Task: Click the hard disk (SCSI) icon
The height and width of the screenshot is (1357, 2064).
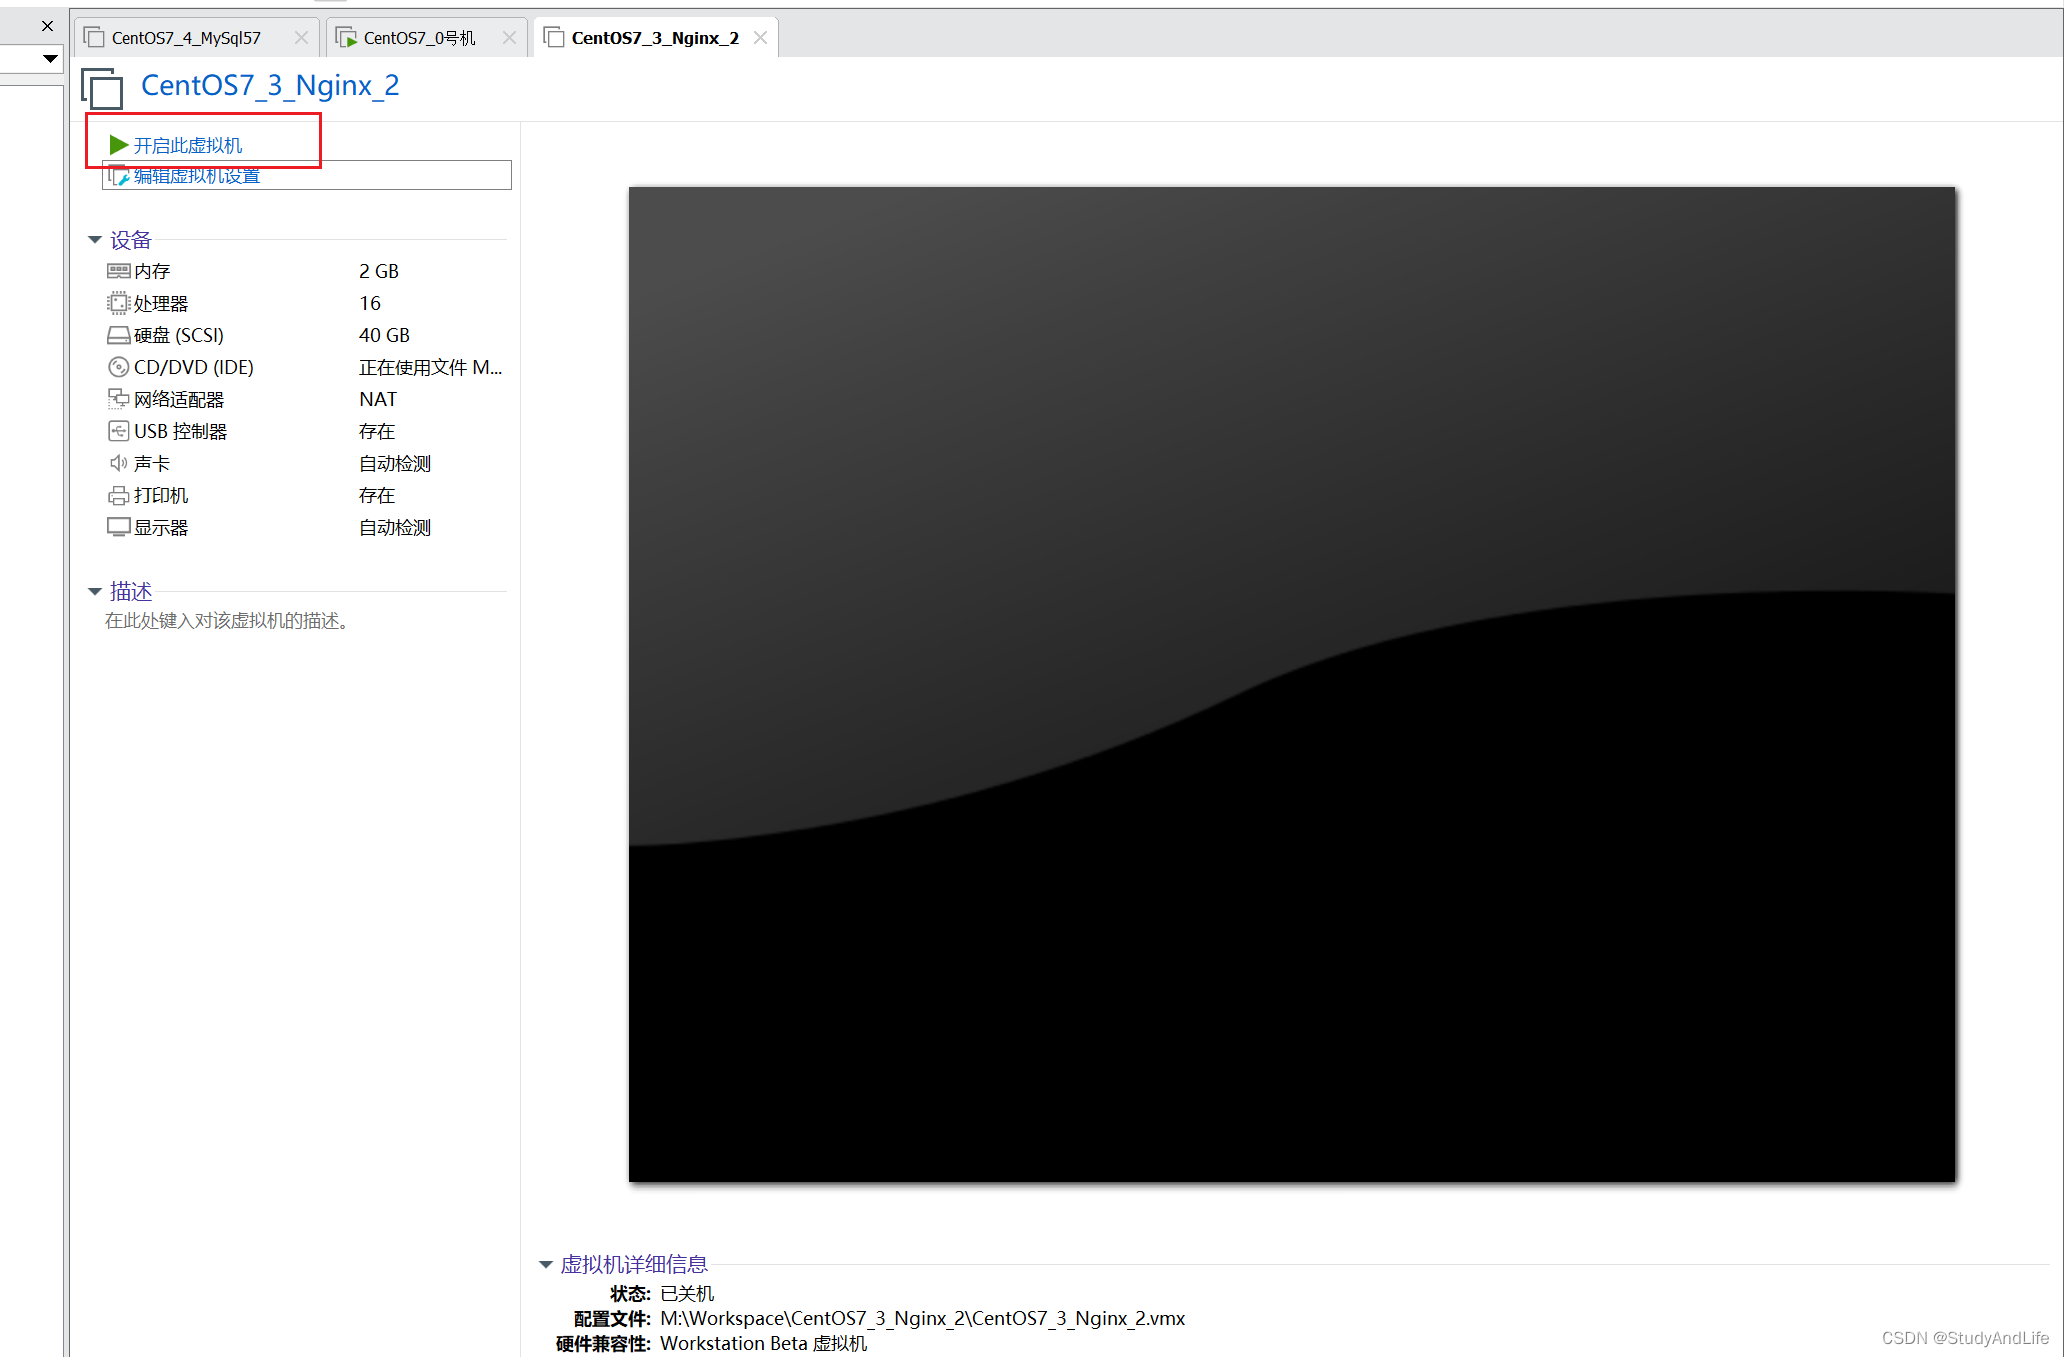Action: (x=118, y=335)
